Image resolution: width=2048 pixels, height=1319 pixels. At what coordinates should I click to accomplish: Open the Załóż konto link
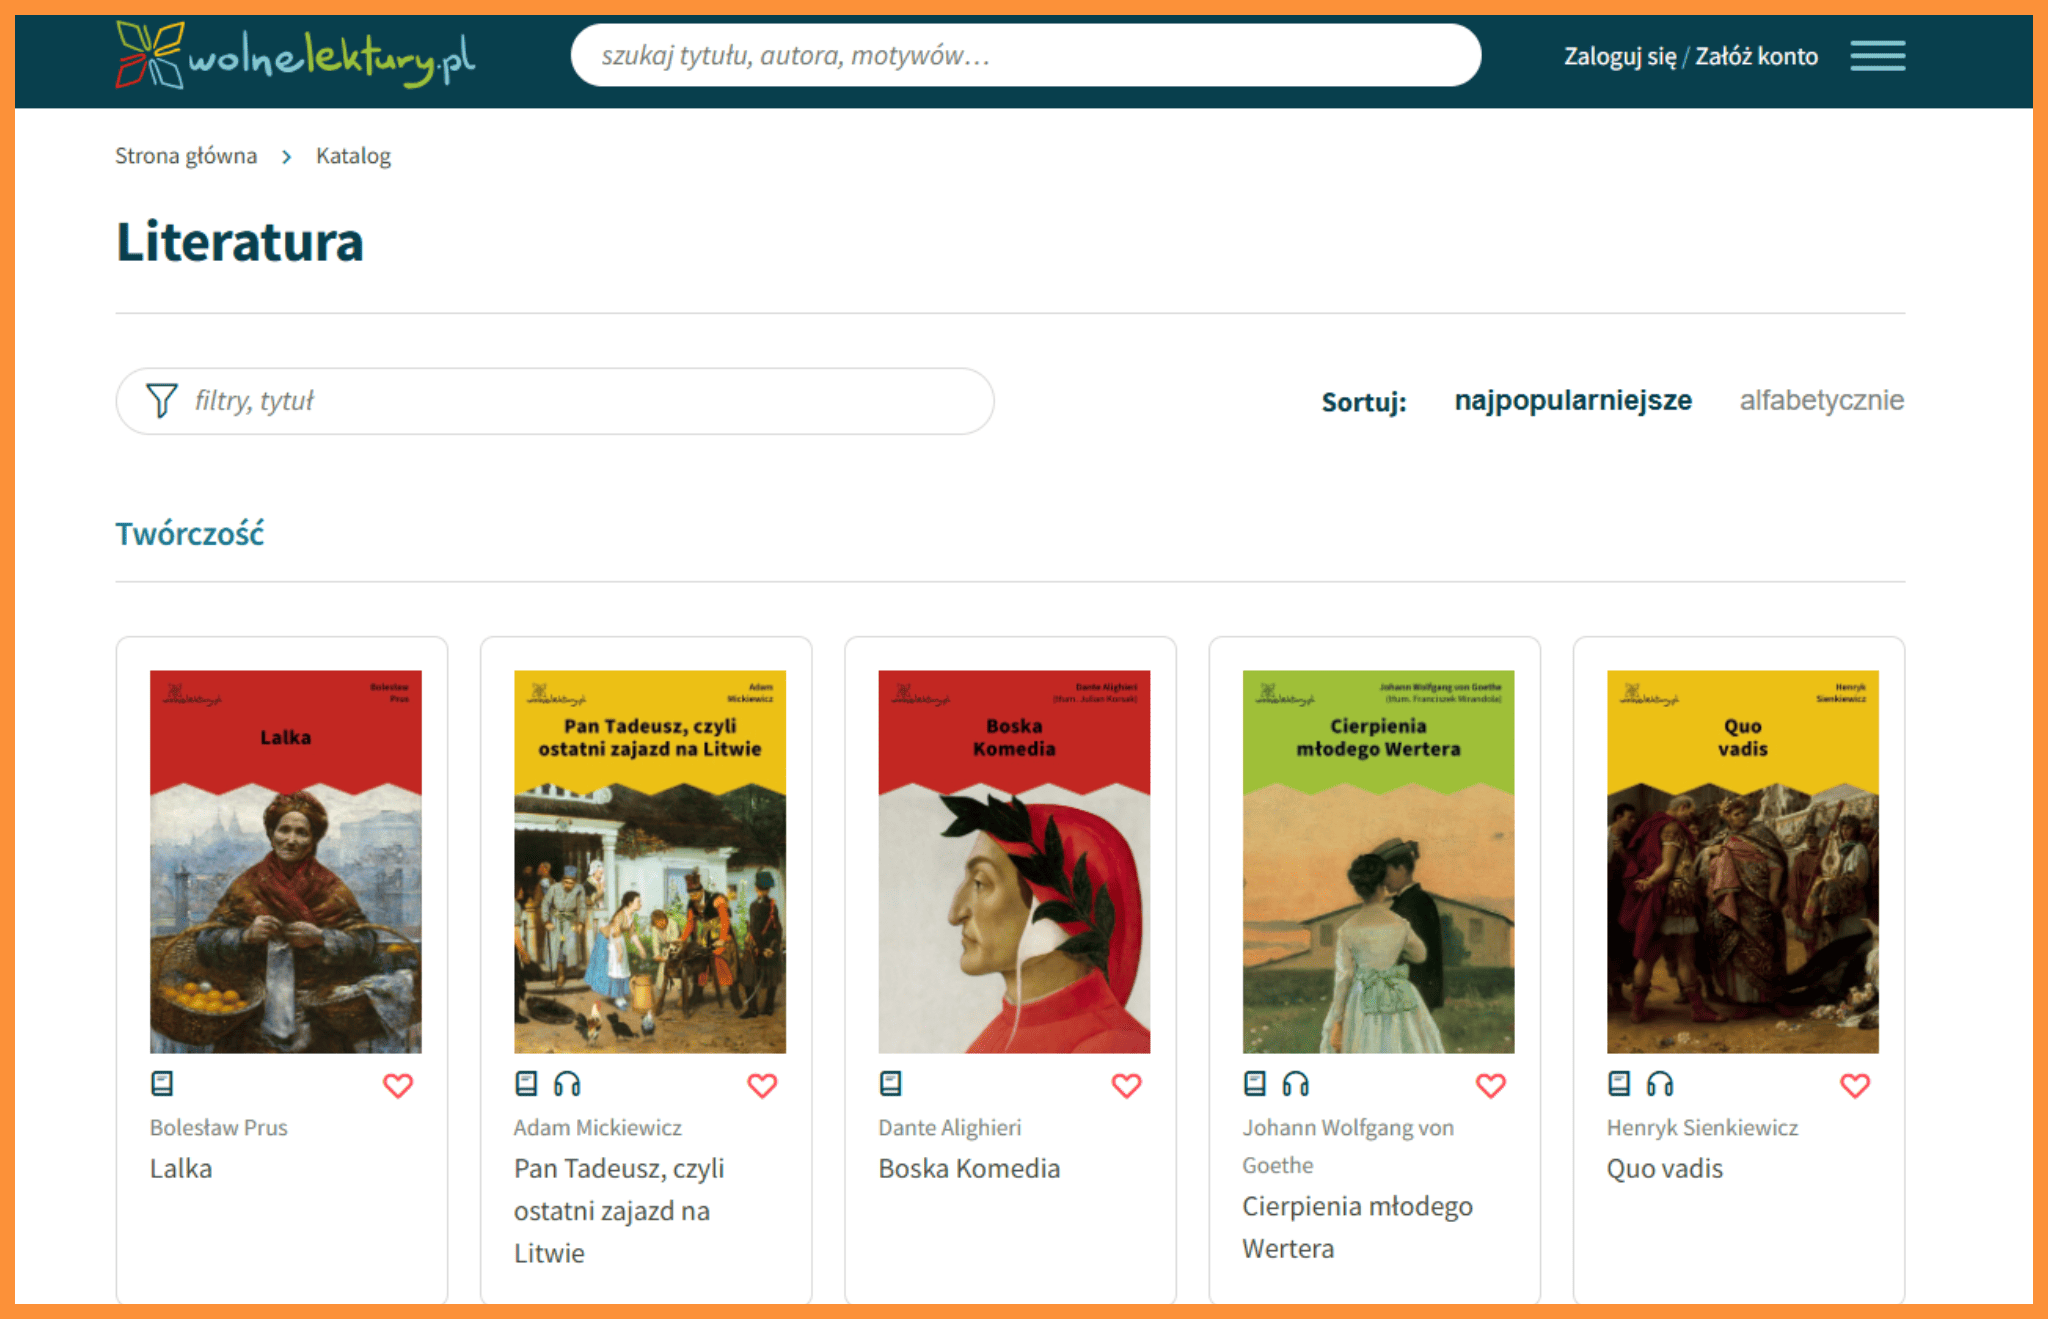1756,56
